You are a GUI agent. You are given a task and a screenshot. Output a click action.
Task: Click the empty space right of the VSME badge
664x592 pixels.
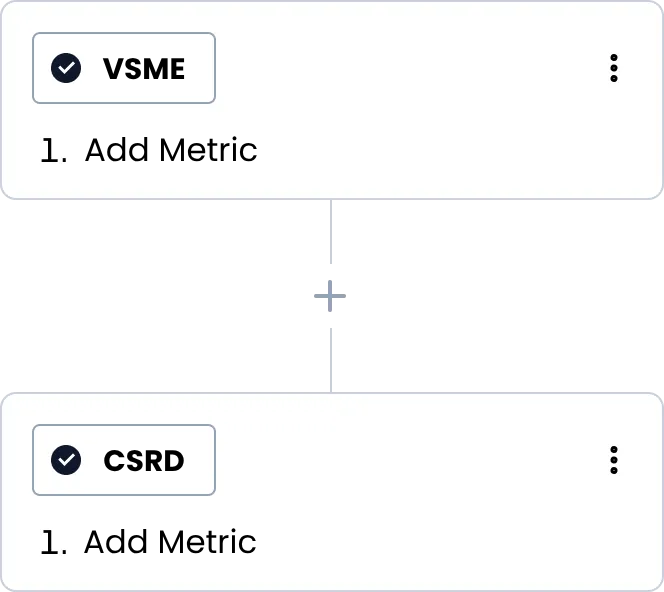tap(400, 68)
